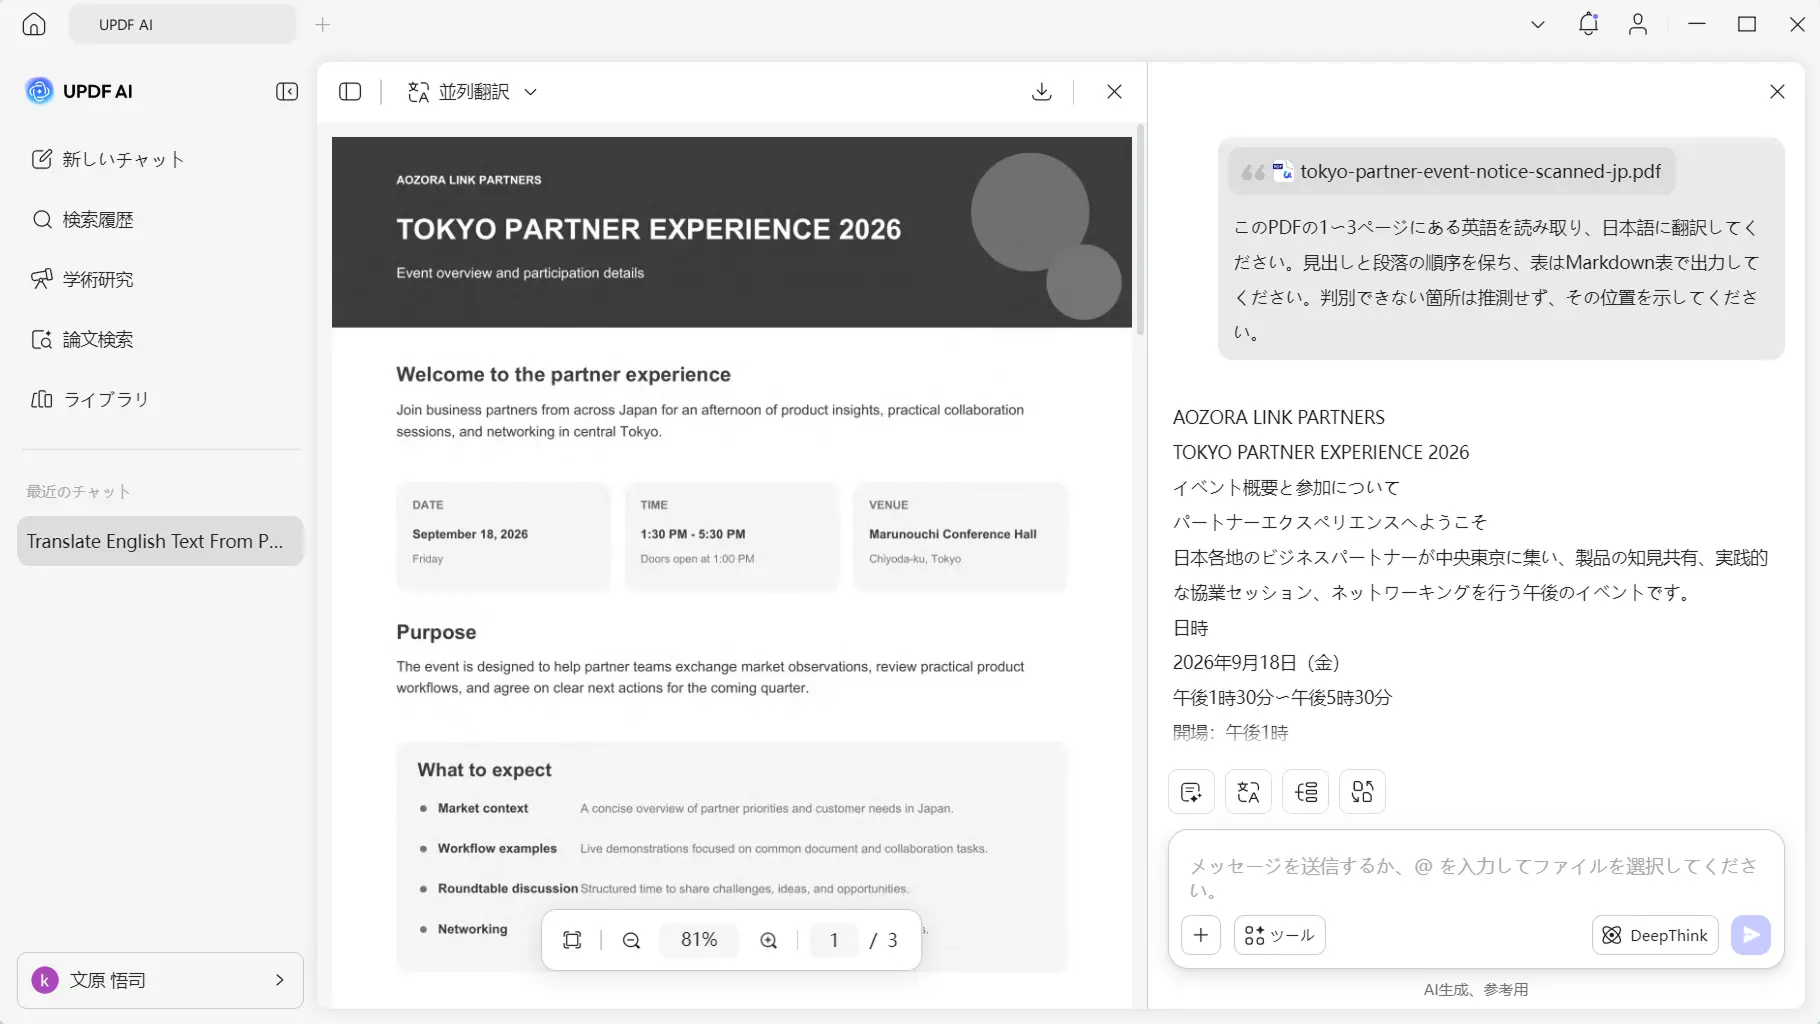
Task: Open the notifications bell
Action: [x=1588, y=24]
